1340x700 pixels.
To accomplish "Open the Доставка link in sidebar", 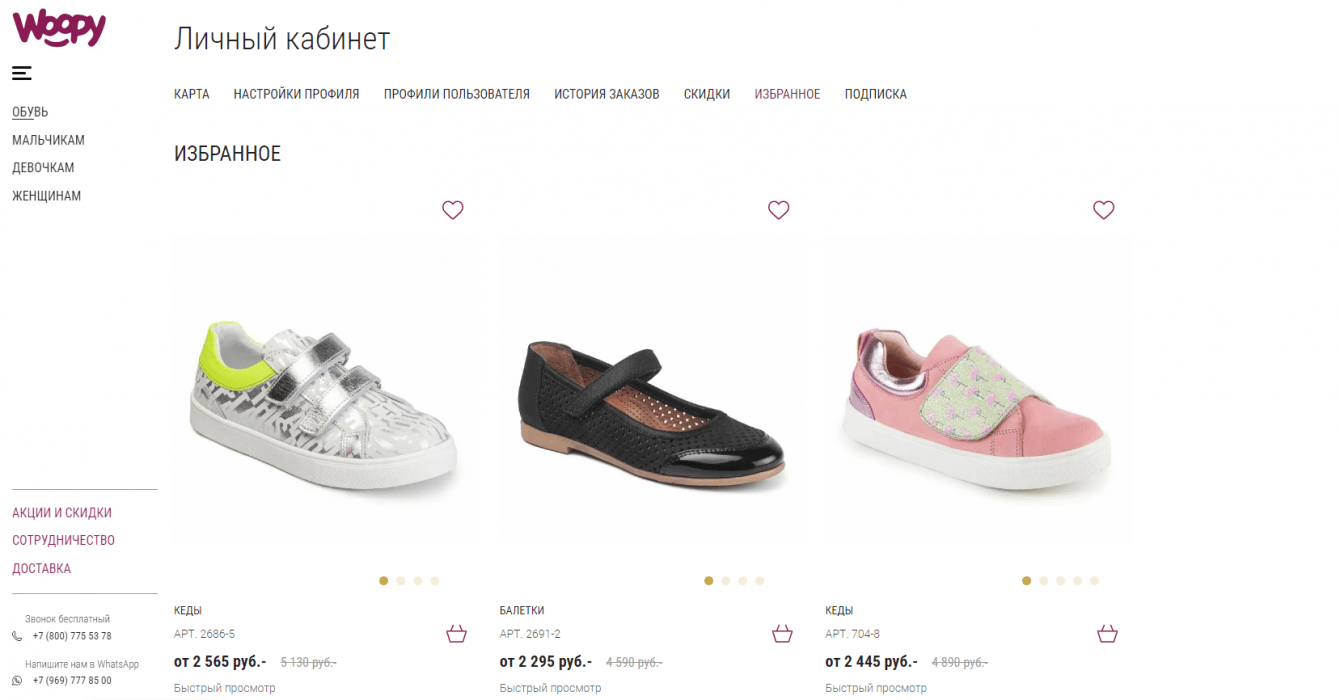I will coord(41,569).
